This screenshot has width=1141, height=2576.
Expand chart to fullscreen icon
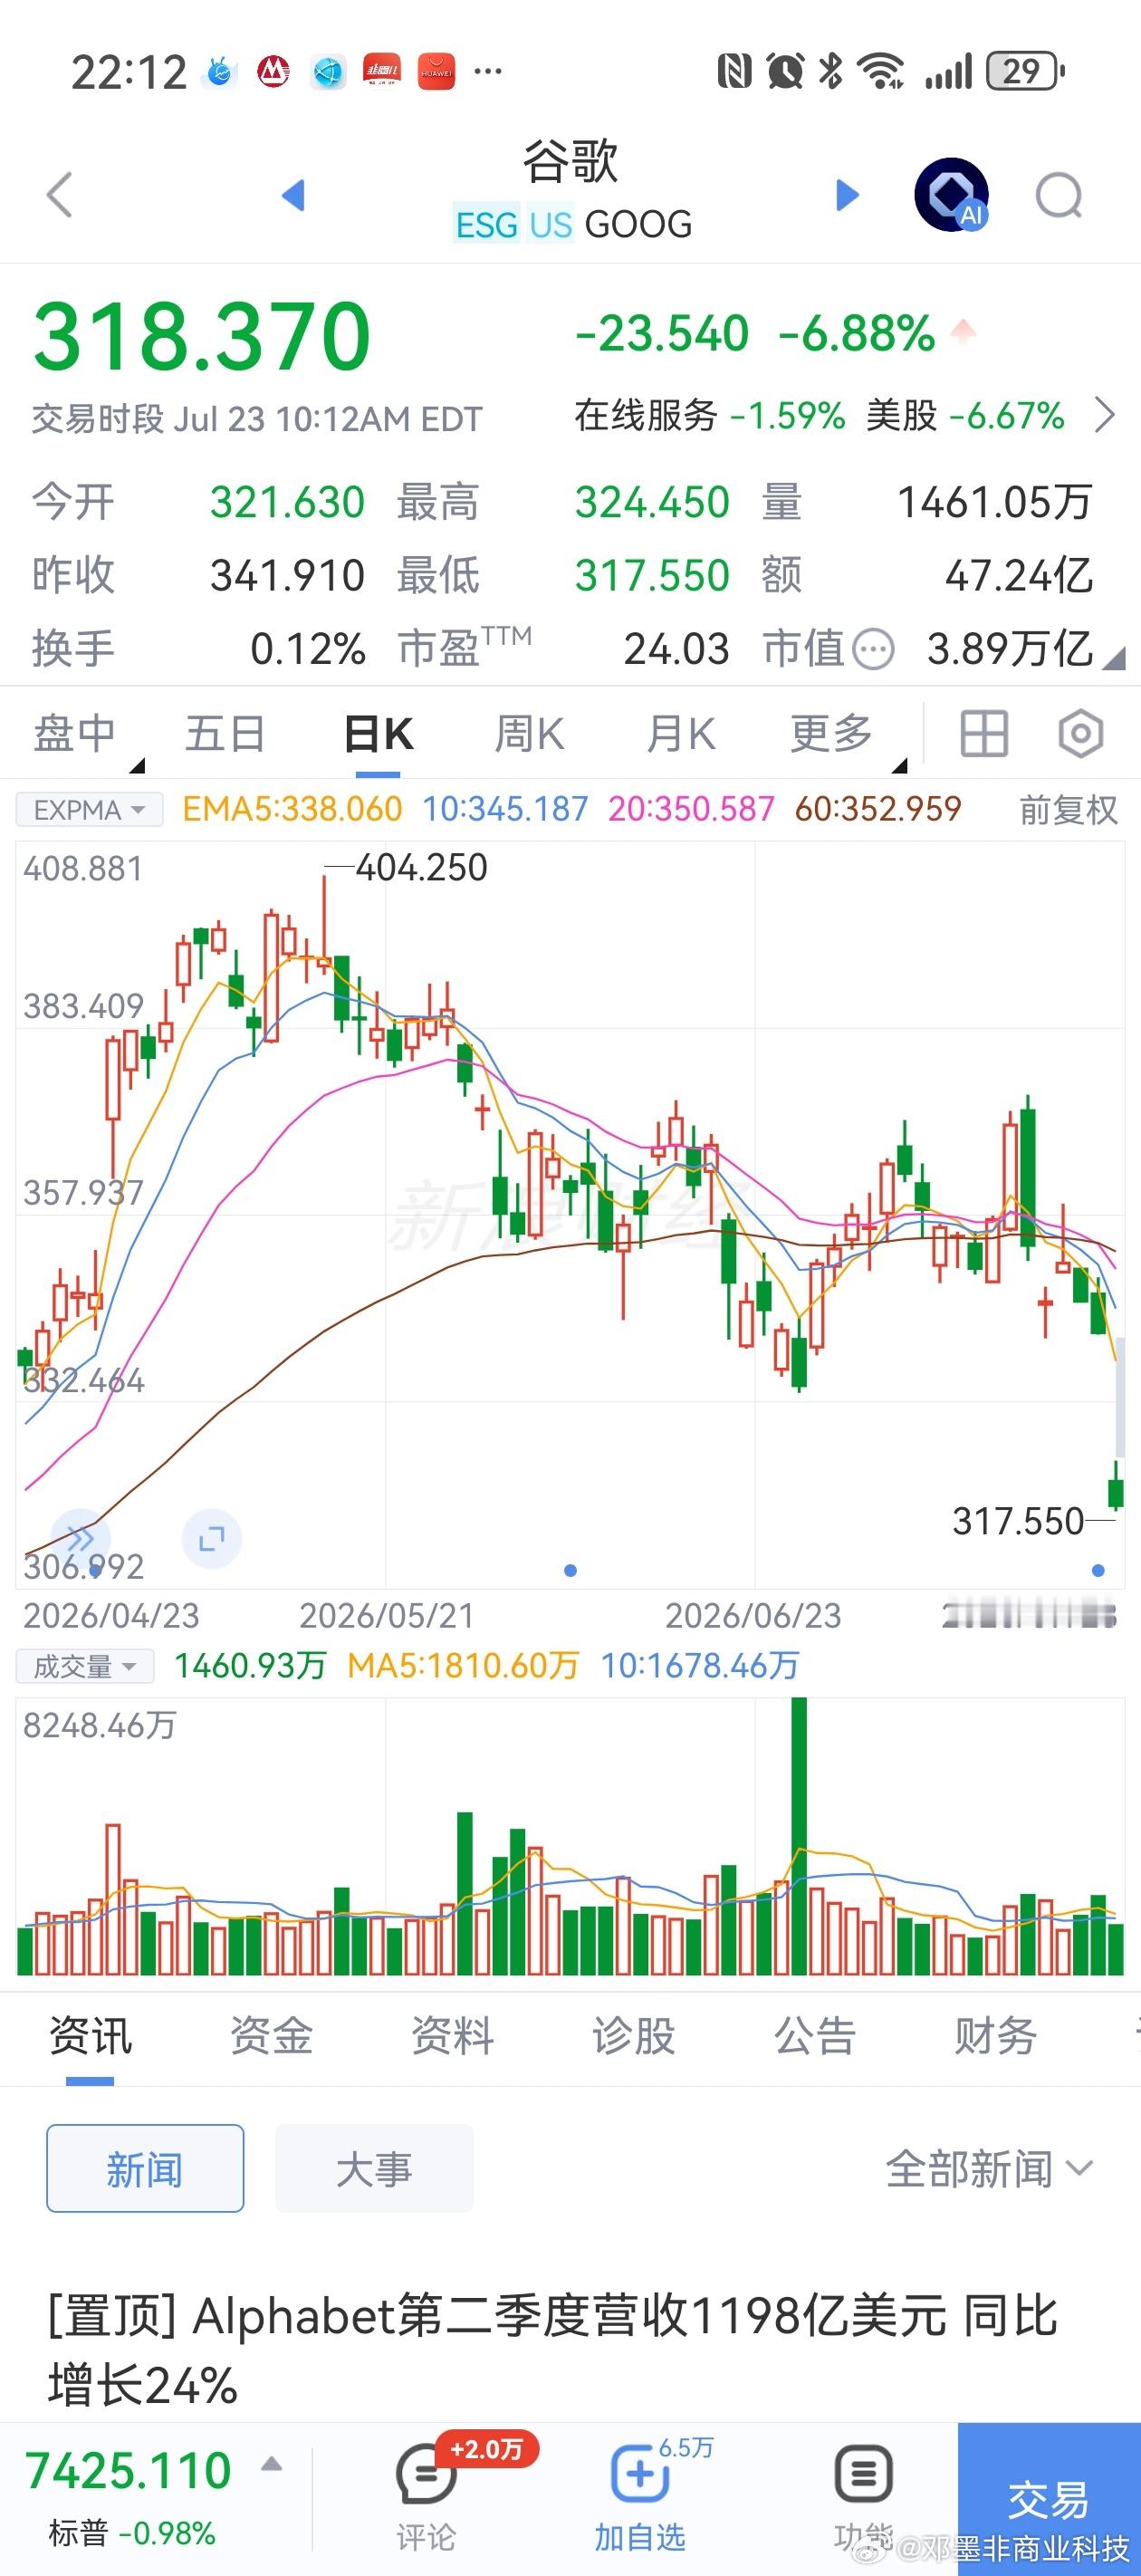click(212, 1538)
